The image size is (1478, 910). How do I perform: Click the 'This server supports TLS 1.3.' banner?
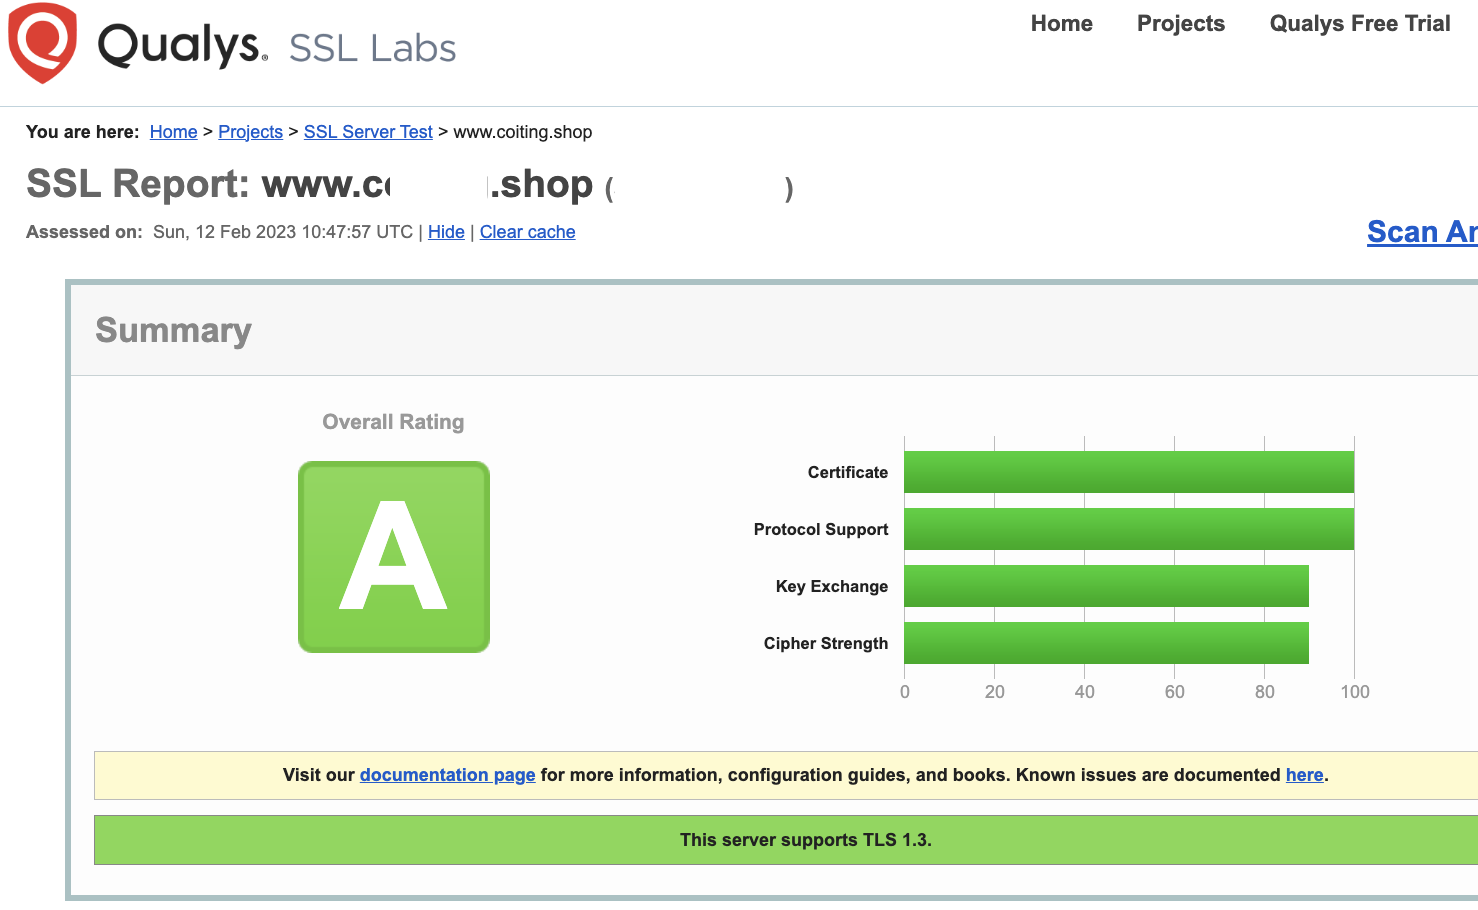786,840
